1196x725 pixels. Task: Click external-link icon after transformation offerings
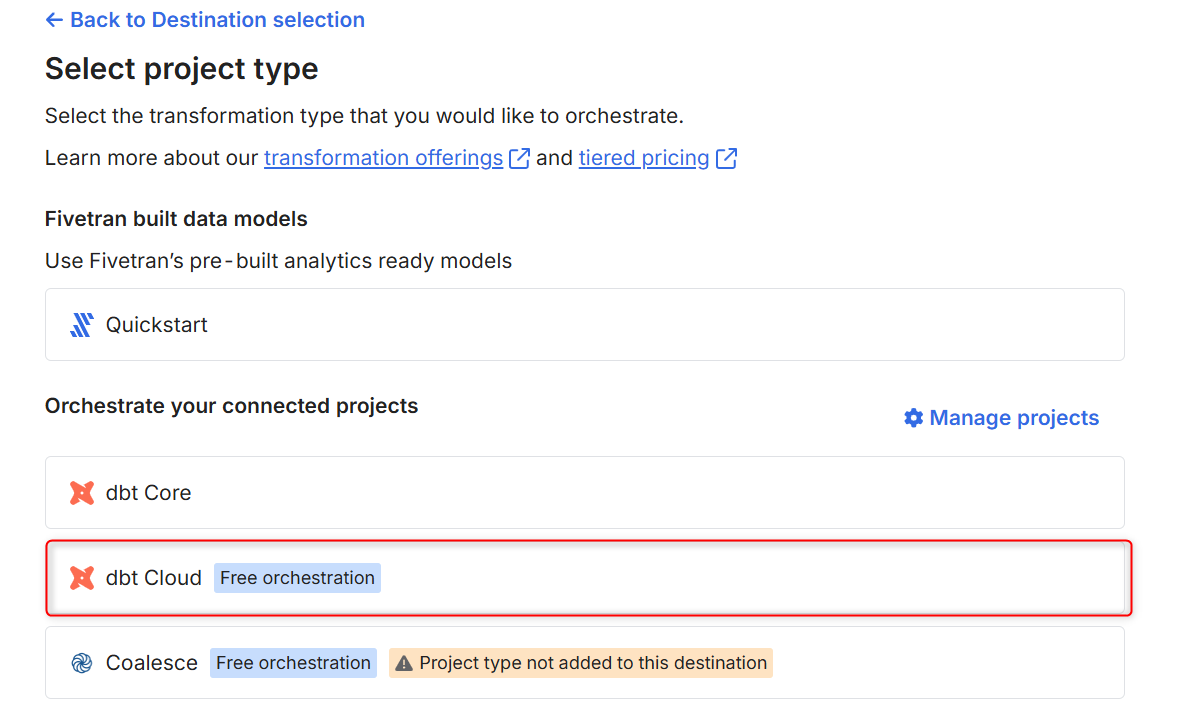520,158
